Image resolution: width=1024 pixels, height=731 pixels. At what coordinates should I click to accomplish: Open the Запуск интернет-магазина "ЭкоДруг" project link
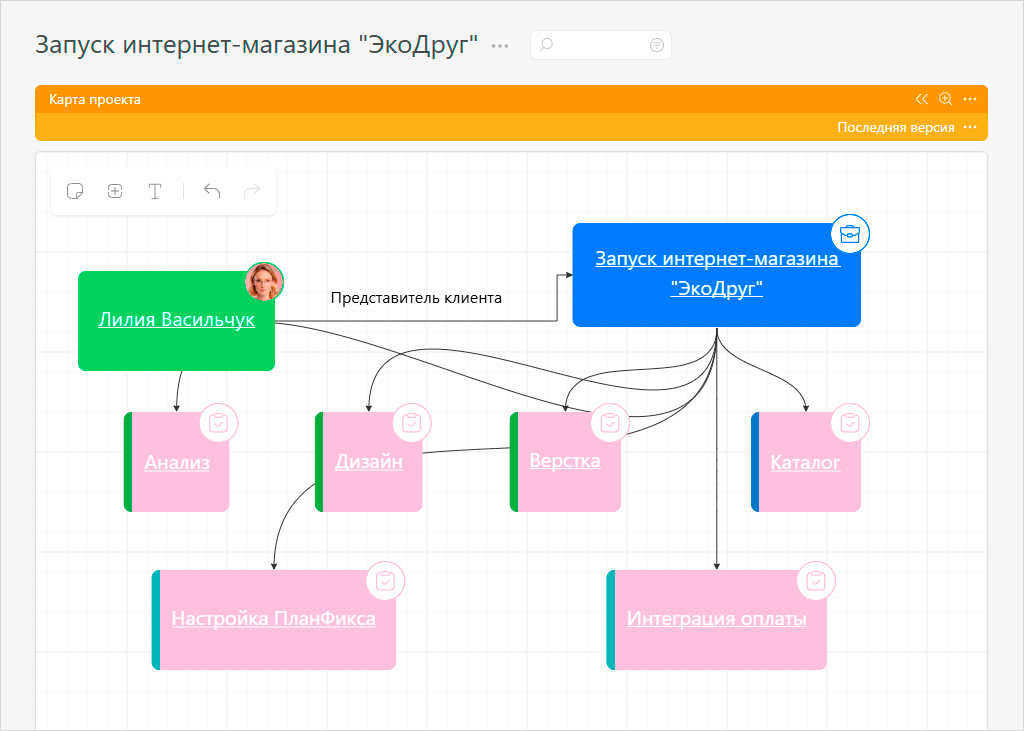pyautogui.click(x=717, y=273)
